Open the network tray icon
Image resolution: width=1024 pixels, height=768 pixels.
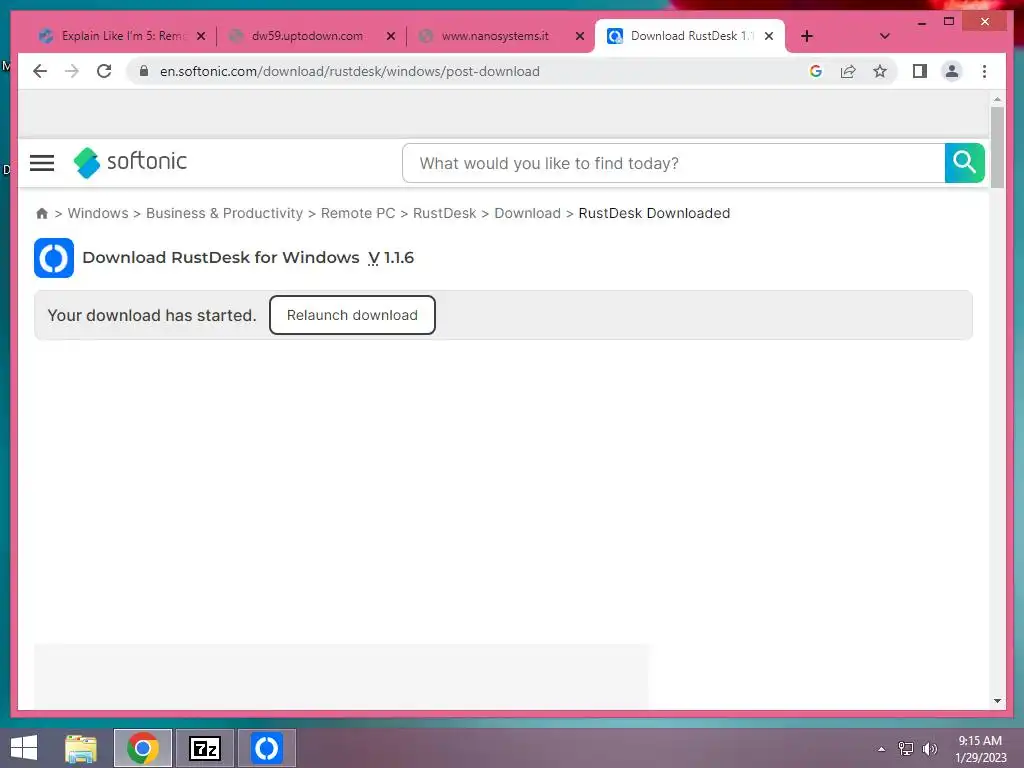(905, 749)
